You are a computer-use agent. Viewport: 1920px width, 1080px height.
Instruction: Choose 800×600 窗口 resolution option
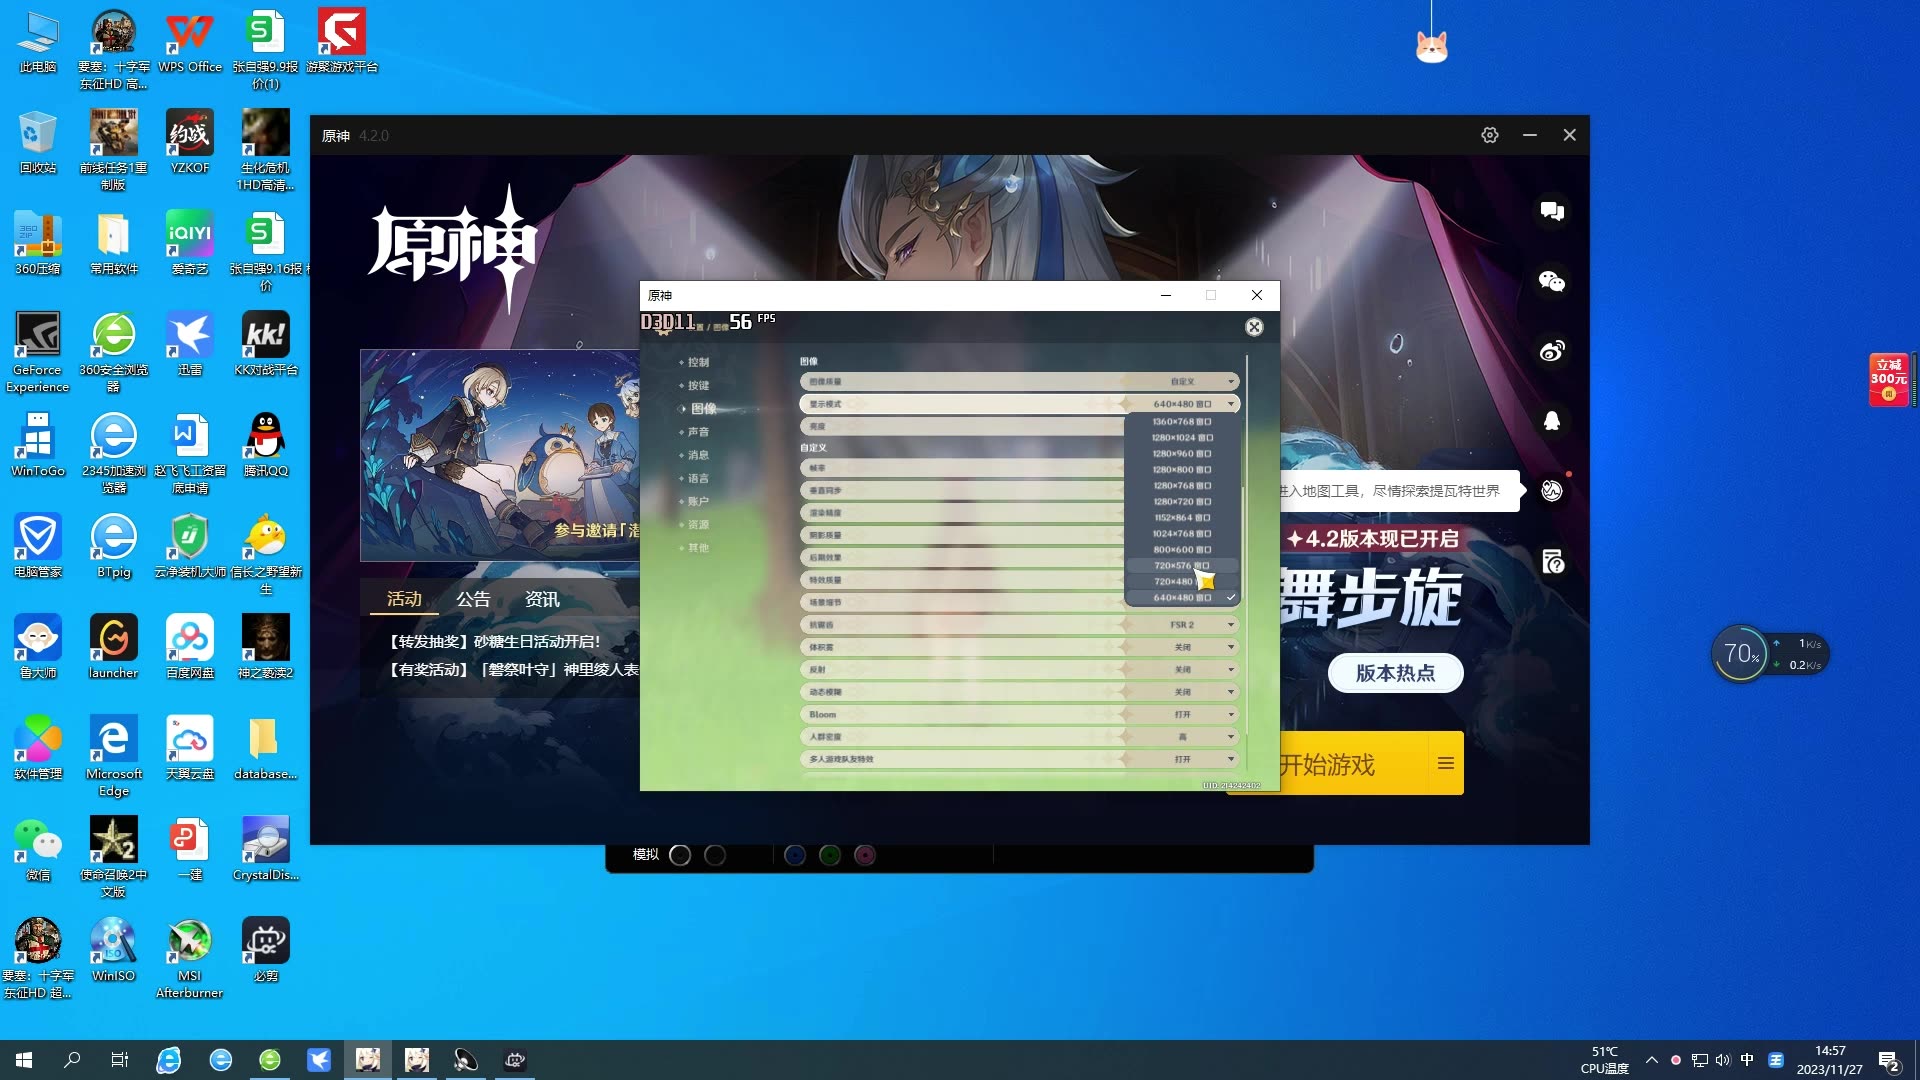click(x=1182, y=550)
